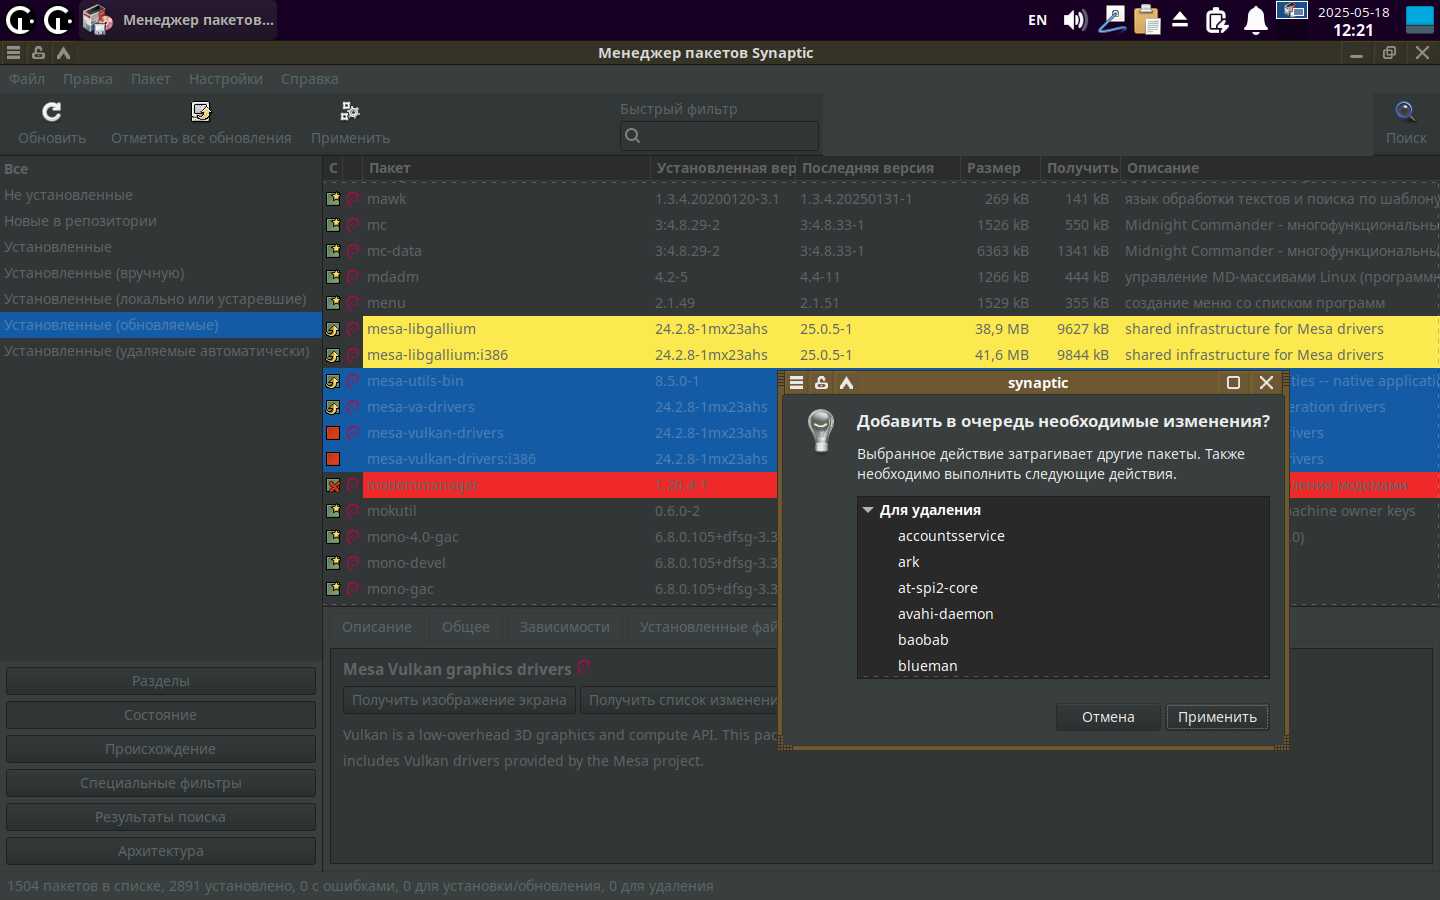The width and height of the screenshot is (1440, 900).
Task: Click the Специальные фильтры button
Action: [x=161, y=783]
